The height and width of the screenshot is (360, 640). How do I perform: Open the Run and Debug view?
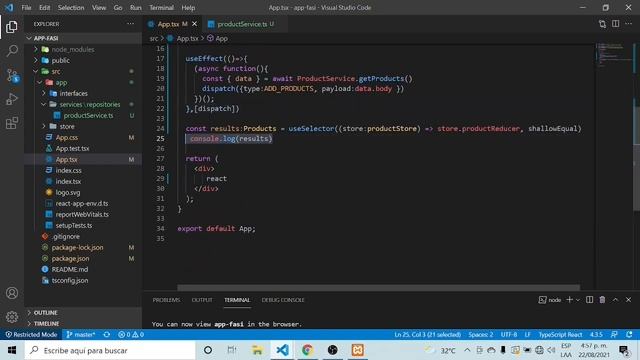tap(12, 99)
